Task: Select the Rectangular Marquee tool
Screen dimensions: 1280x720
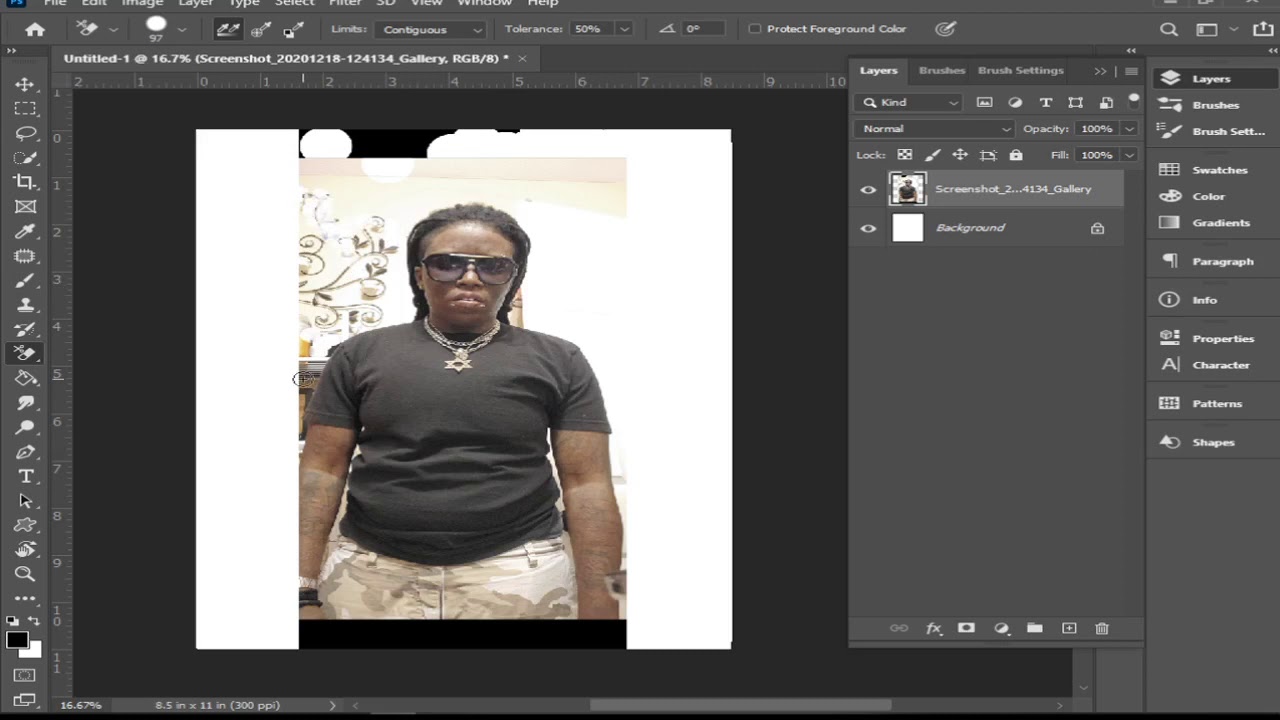Action: pyautogui.click(x=25, y=108)
